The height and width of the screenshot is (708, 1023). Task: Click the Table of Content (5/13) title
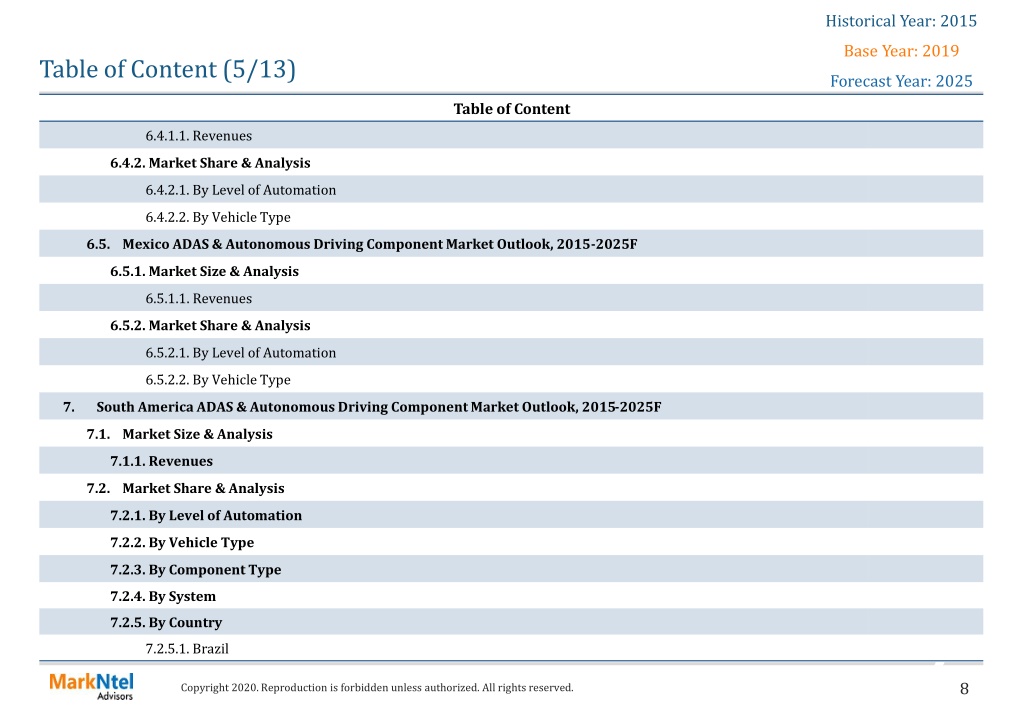click(168, 69)
